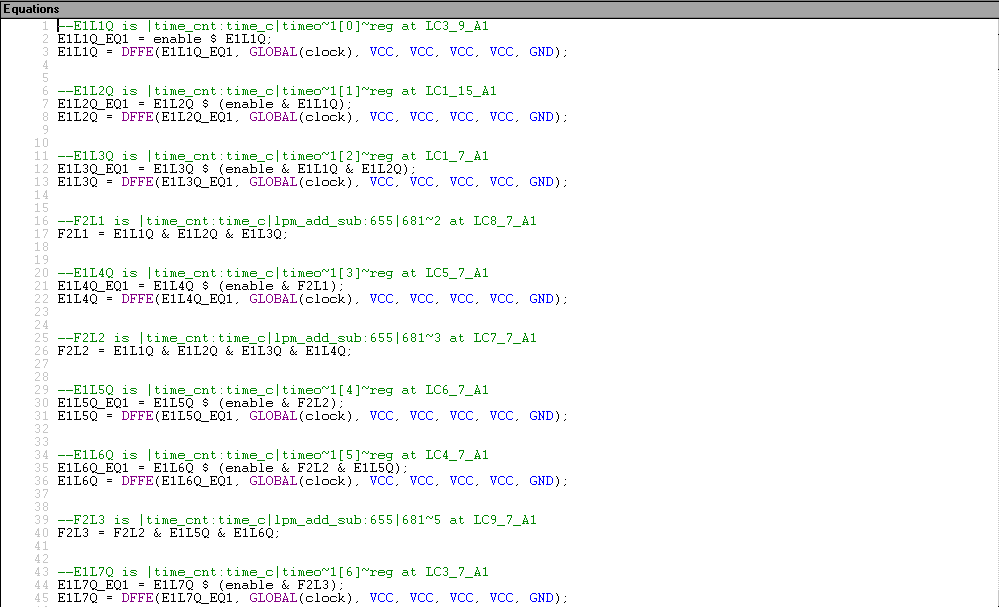Viewport: 999px width, 607px height.
Task: Click the F2L2 equation on line 26
Action: 204,350
